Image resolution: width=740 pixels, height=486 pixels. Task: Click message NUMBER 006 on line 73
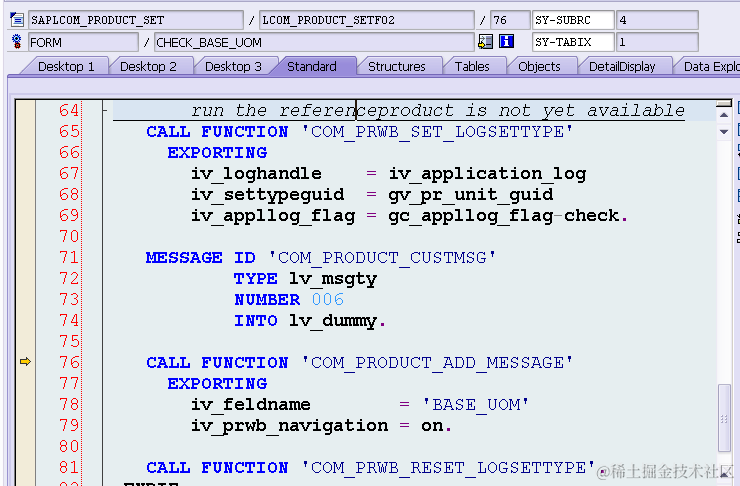(x=328, y=300)
